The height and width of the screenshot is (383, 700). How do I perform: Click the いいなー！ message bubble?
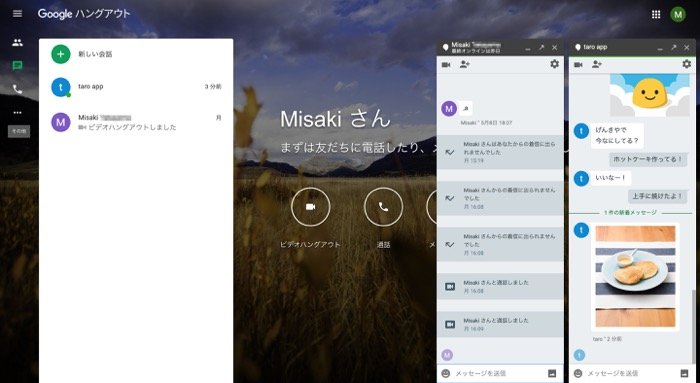611,178
